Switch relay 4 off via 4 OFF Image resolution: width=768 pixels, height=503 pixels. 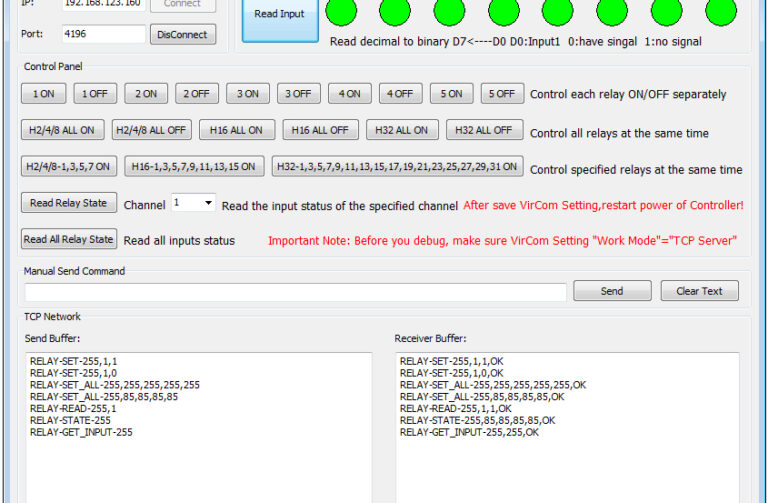[x=401, y=94]
